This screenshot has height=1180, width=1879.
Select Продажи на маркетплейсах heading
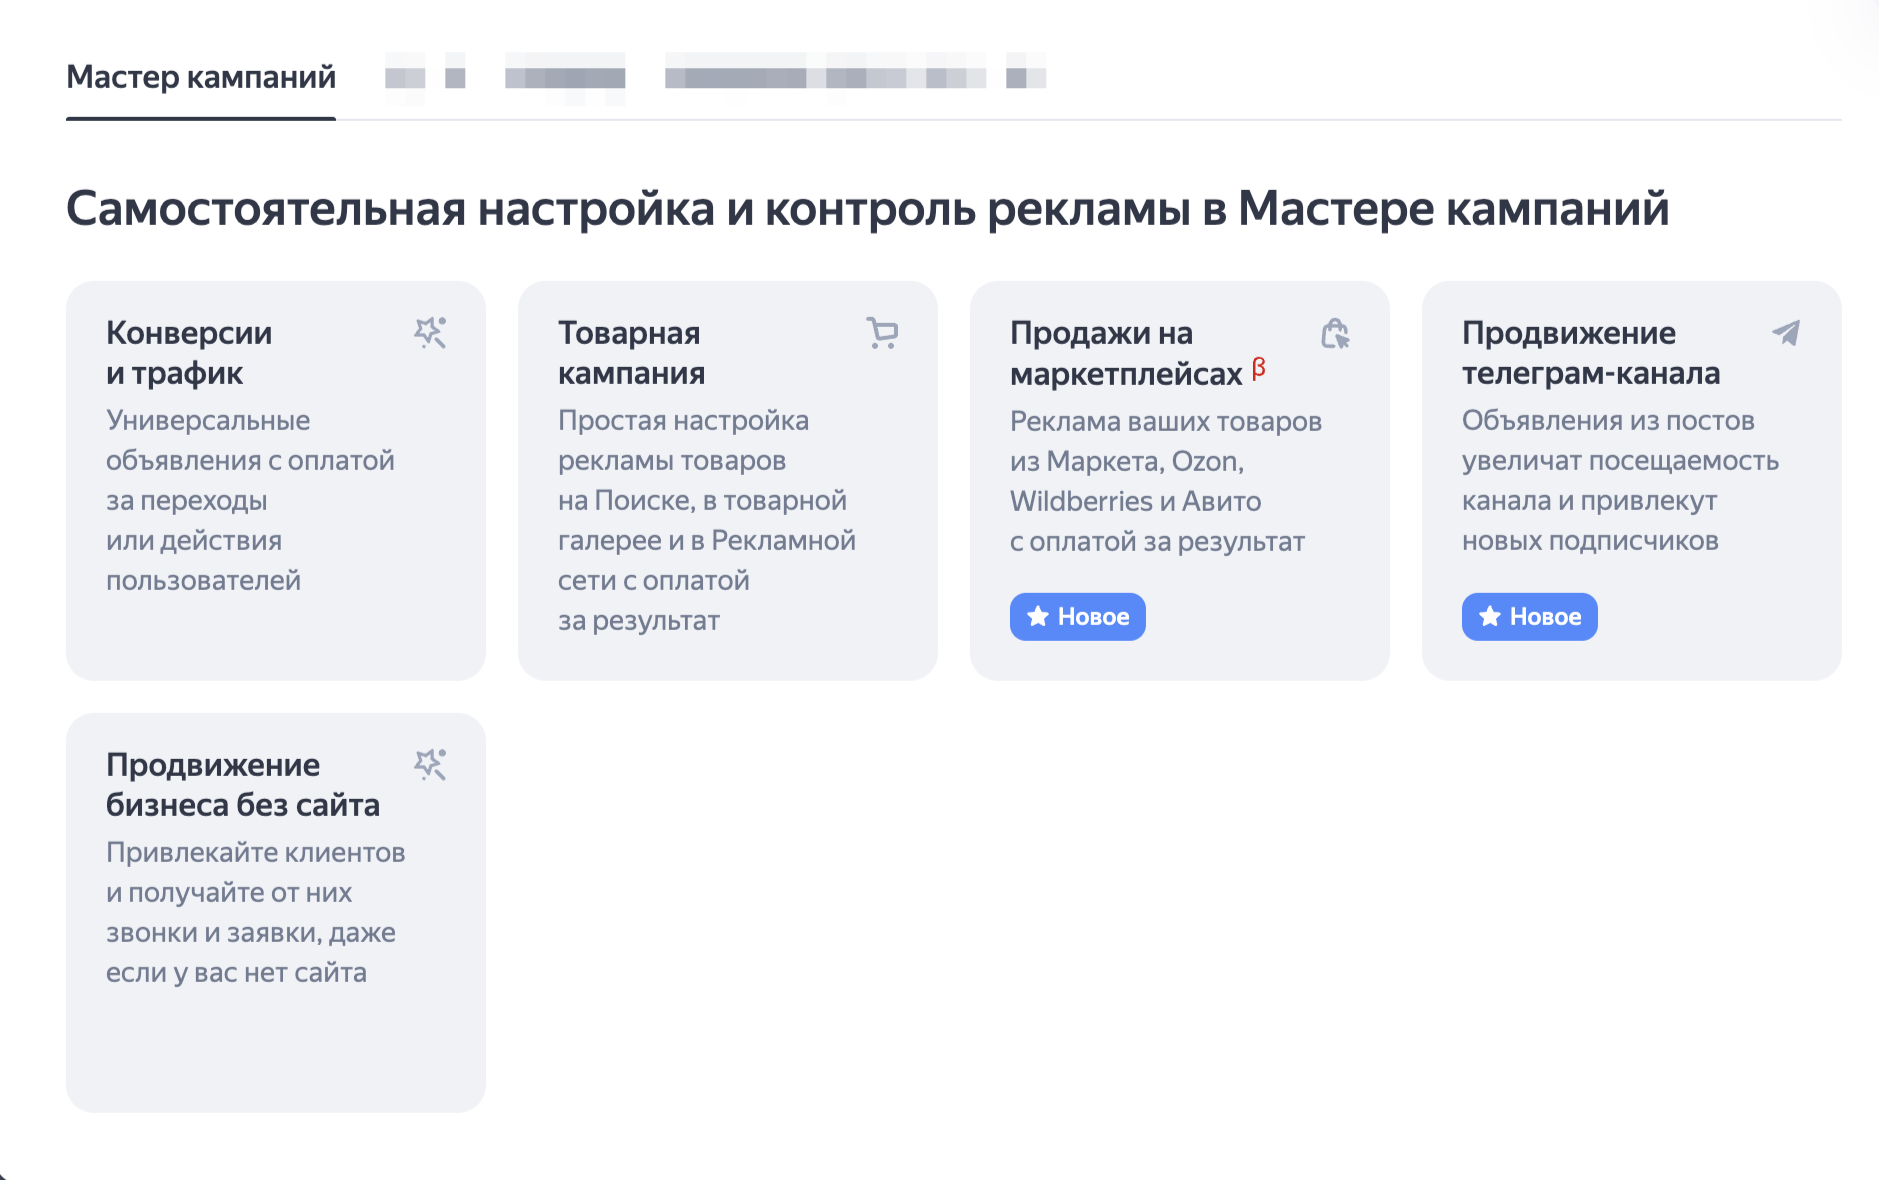[1125, 353]
